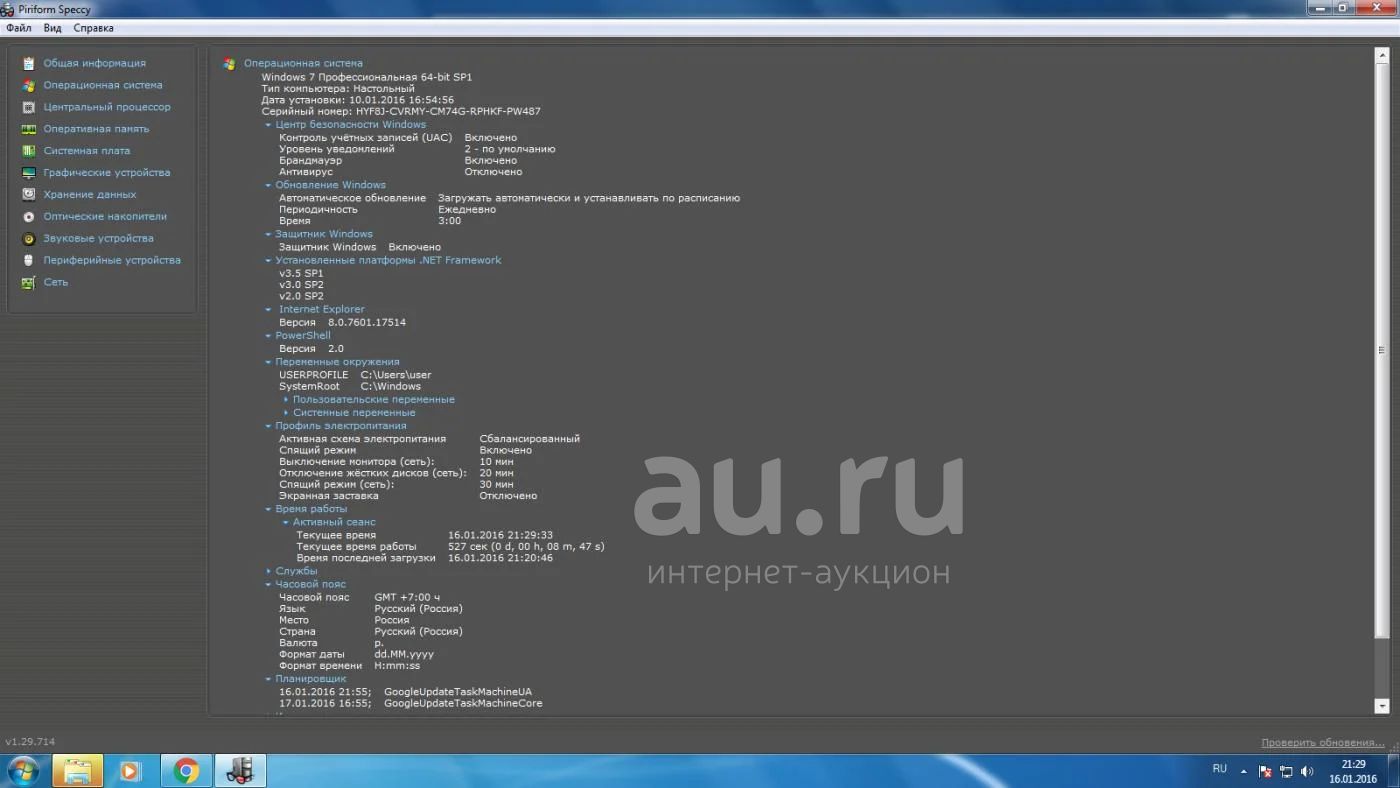The image size is (1400, 788).
Task: Click the IE version 8.0.7601.17514 value
Action: [x=367, y=323]
